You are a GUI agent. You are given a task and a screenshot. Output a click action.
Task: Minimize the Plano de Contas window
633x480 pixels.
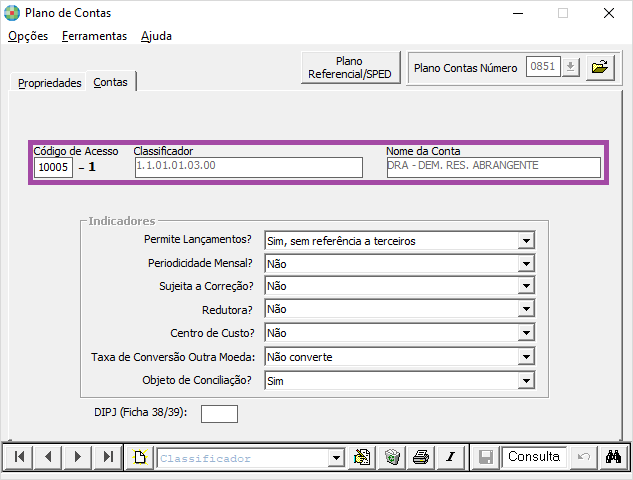tap(518, 13)
